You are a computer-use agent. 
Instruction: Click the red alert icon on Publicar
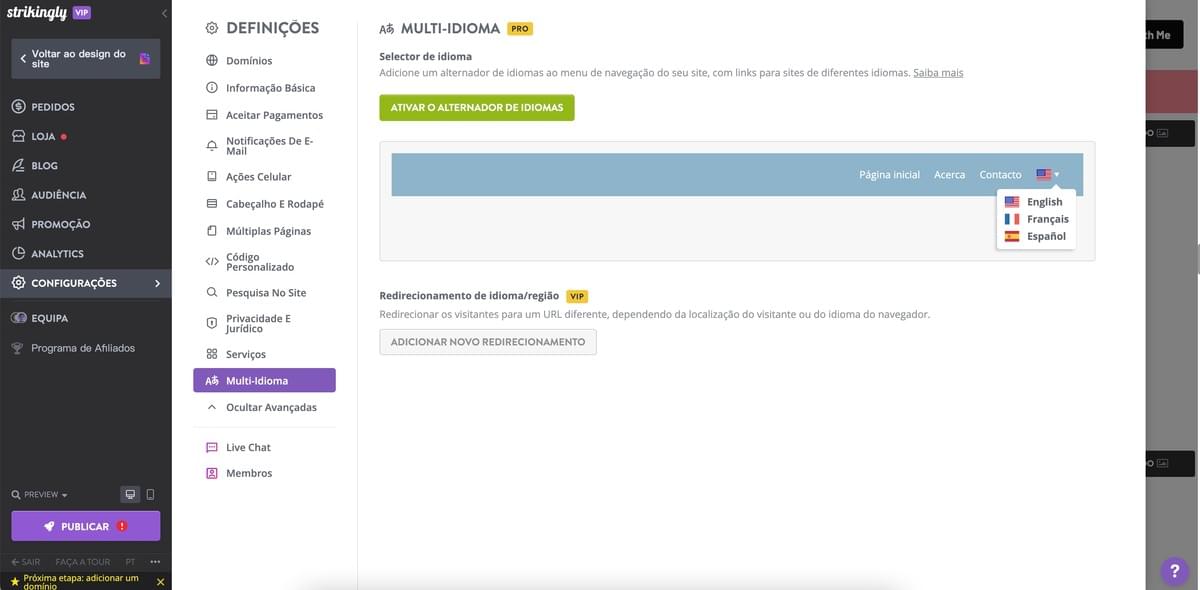122,526
